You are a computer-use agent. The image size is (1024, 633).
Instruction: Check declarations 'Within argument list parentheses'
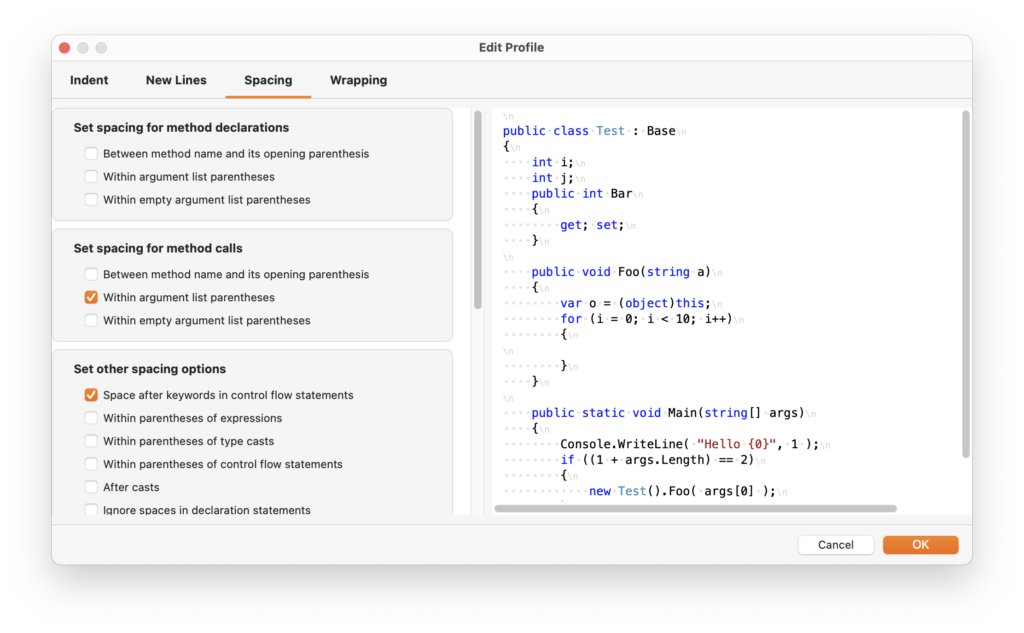point(91,176)
